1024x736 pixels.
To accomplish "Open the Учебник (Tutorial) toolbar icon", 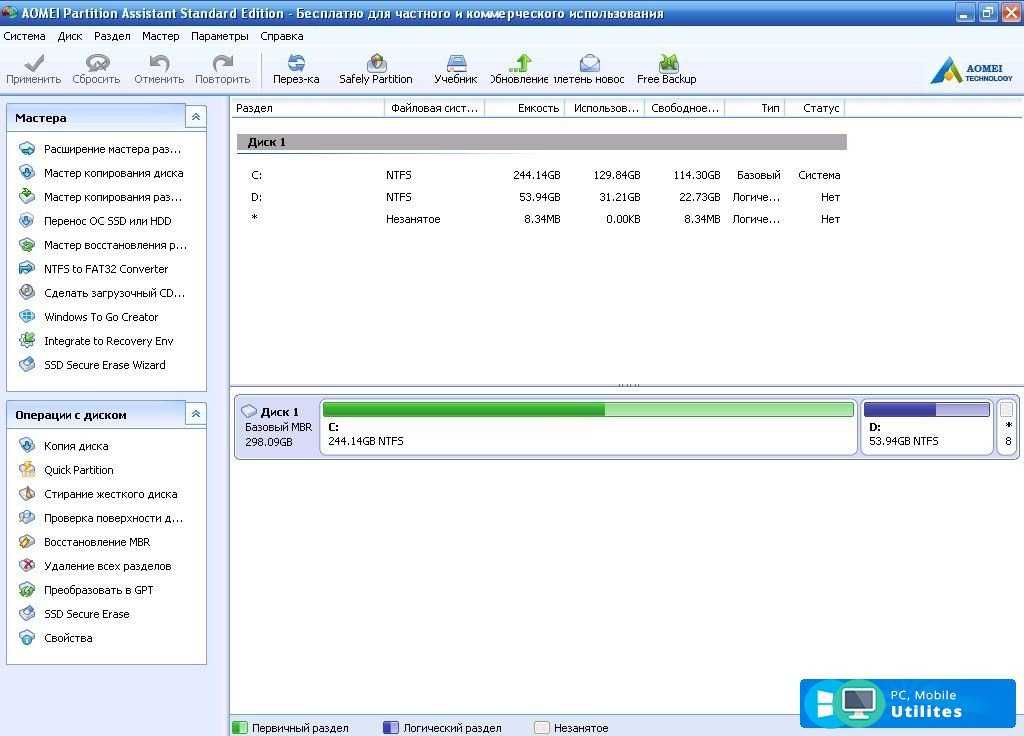I will pyautogui.click(x=456, y=63).
